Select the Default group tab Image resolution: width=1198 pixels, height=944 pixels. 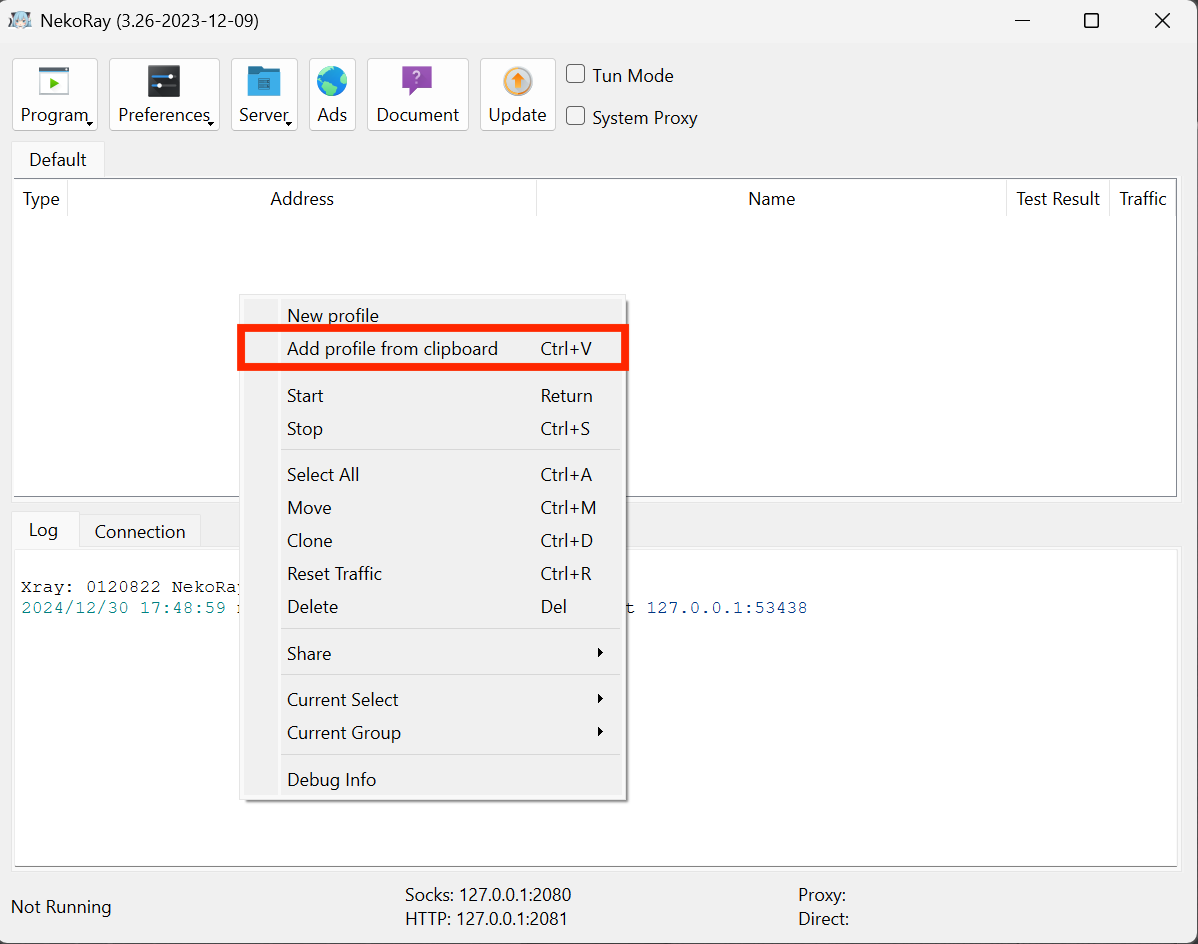tap(58, 160)
